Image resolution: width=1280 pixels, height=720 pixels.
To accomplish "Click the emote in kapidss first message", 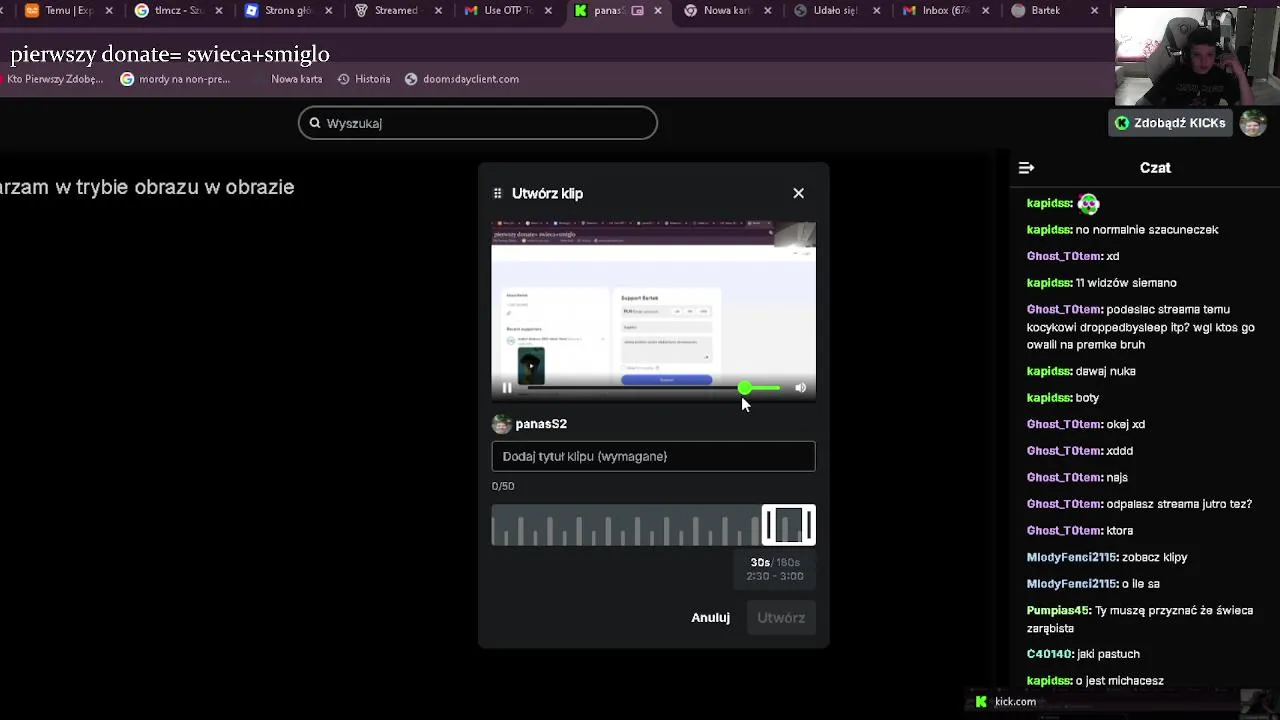I will tap(1088, 204).
